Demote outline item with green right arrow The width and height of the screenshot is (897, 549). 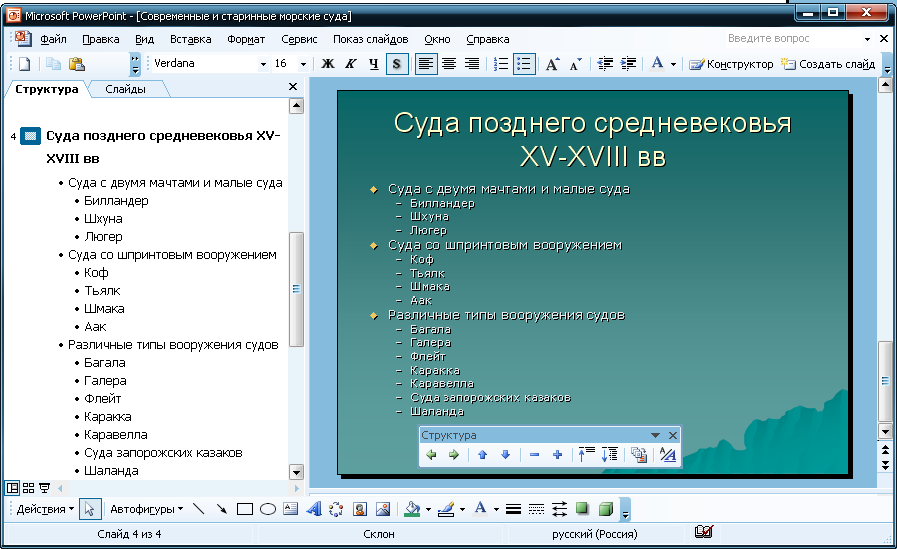[454, 455]
